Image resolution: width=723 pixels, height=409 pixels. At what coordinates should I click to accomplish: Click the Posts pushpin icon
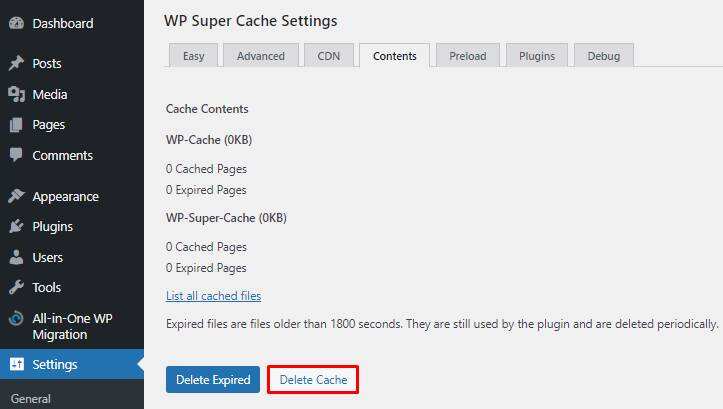click(16, 63)
